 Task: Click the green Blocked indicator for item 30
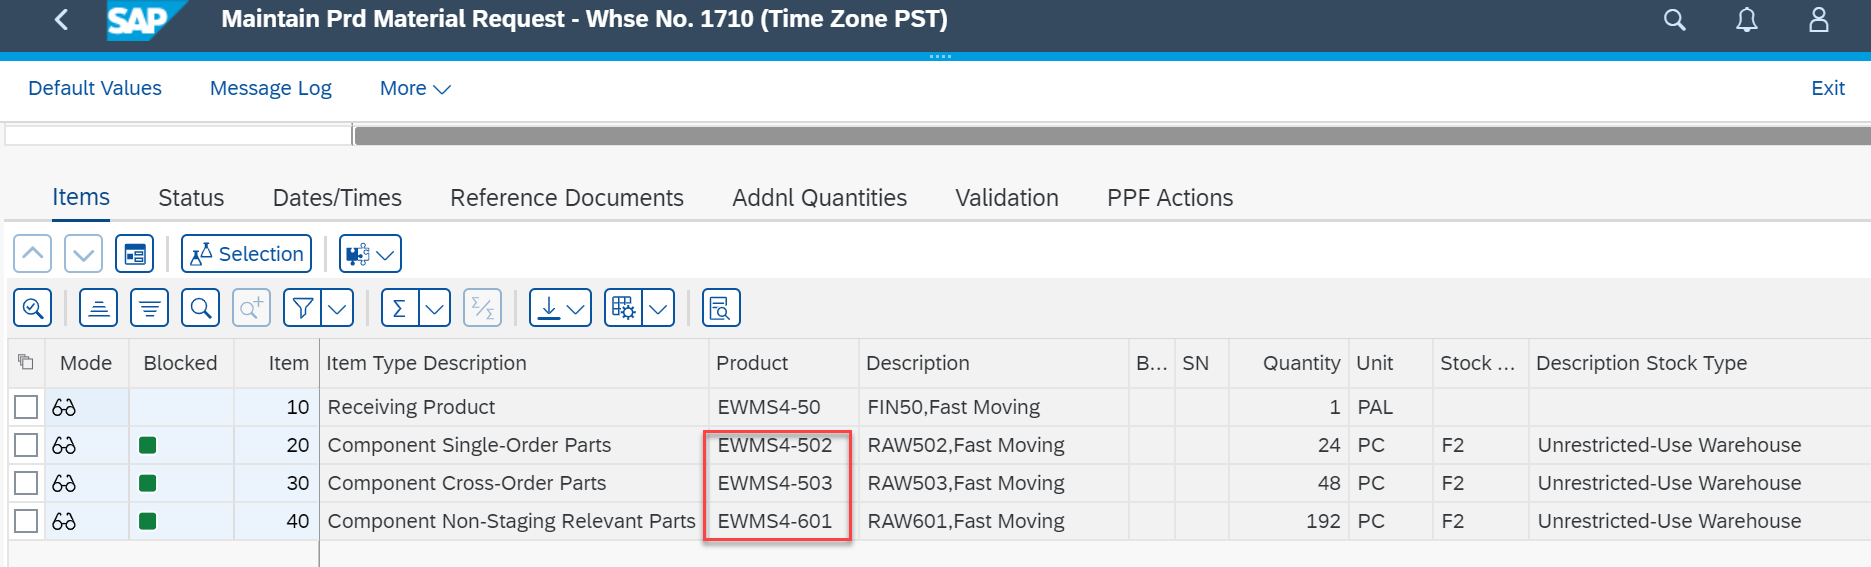tap(148, 483)
